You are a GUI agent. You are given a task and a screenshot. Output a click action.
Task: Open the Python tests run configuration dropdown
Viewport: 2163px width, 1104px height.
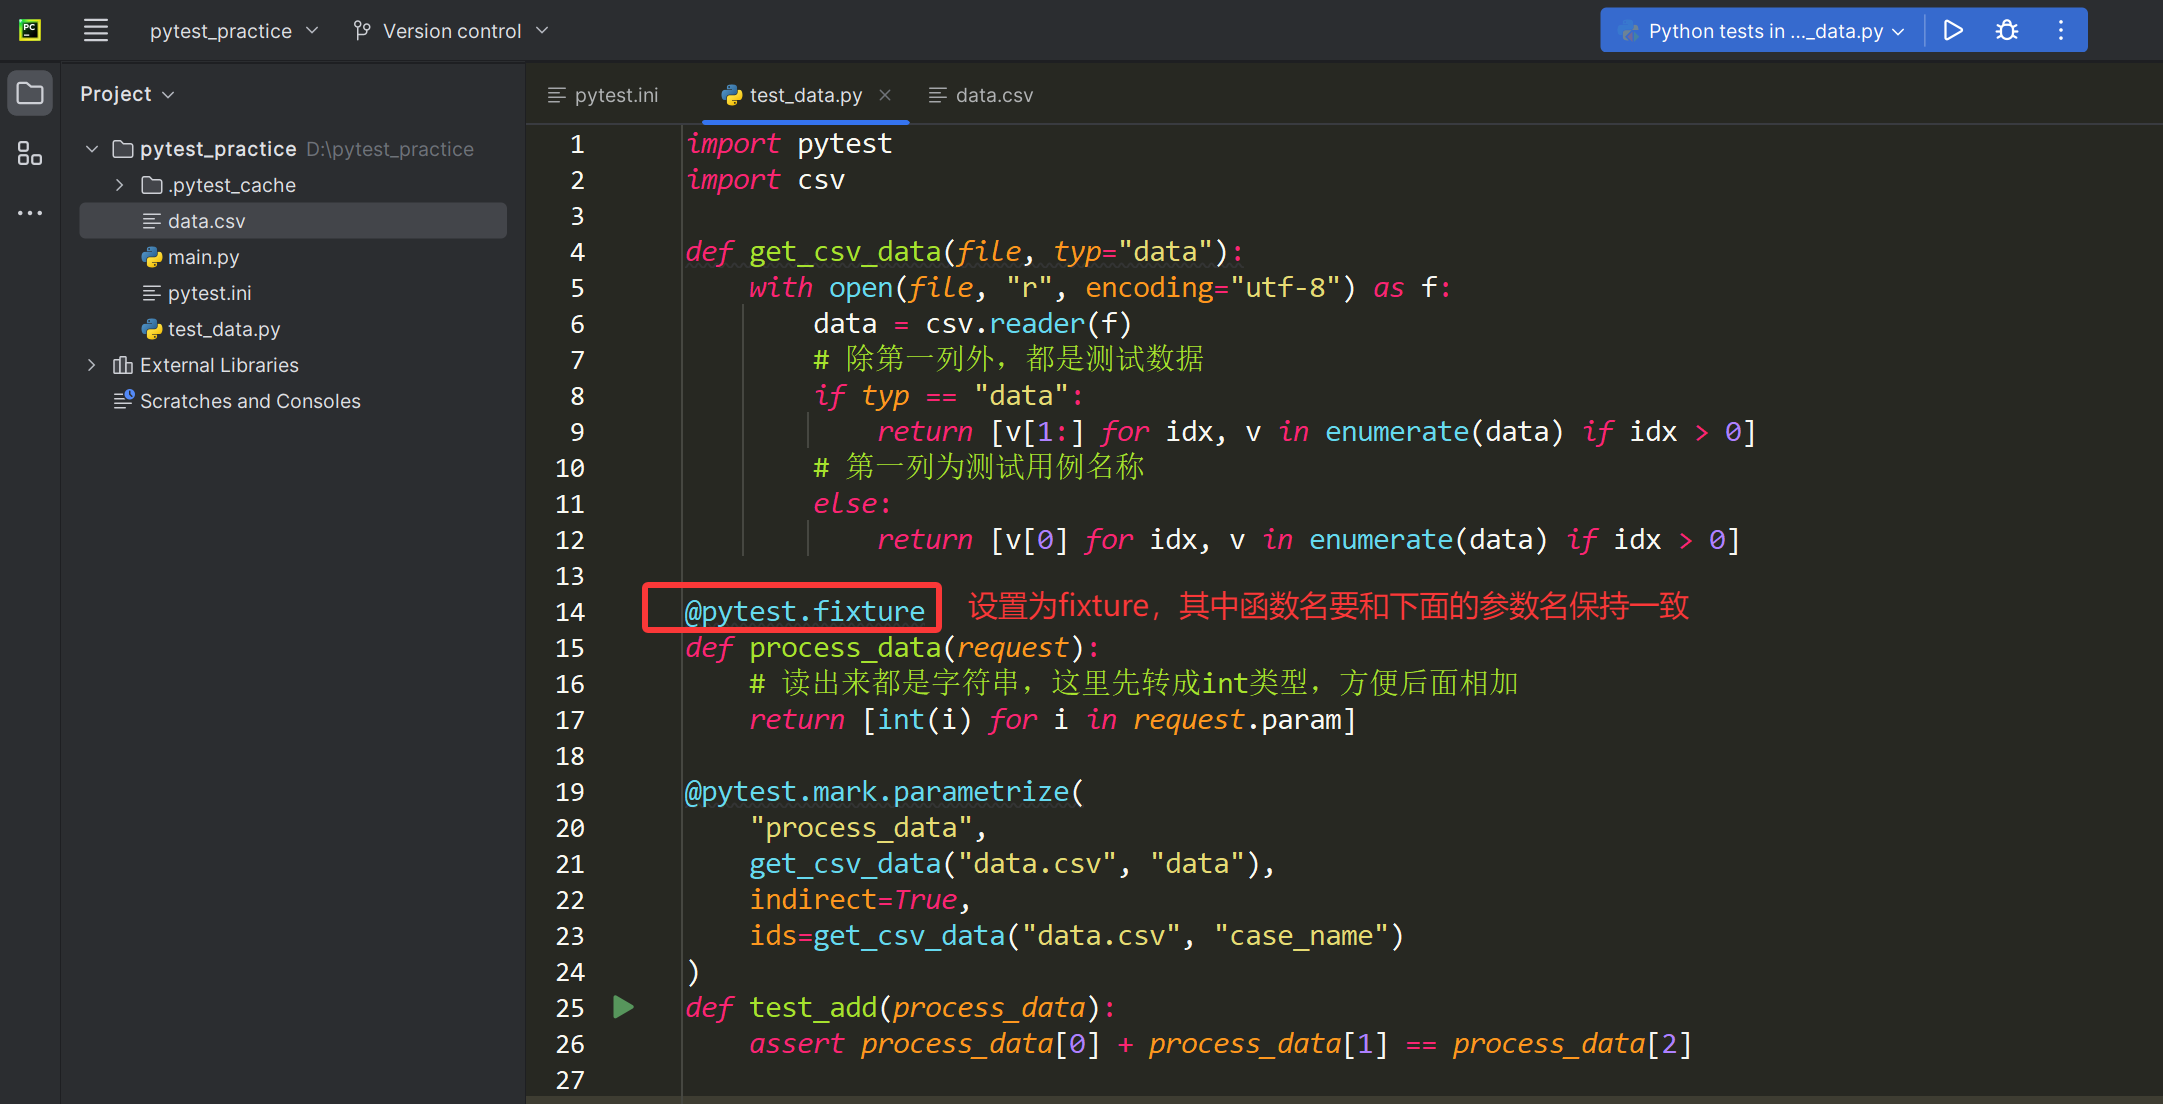pos(1764,31)
